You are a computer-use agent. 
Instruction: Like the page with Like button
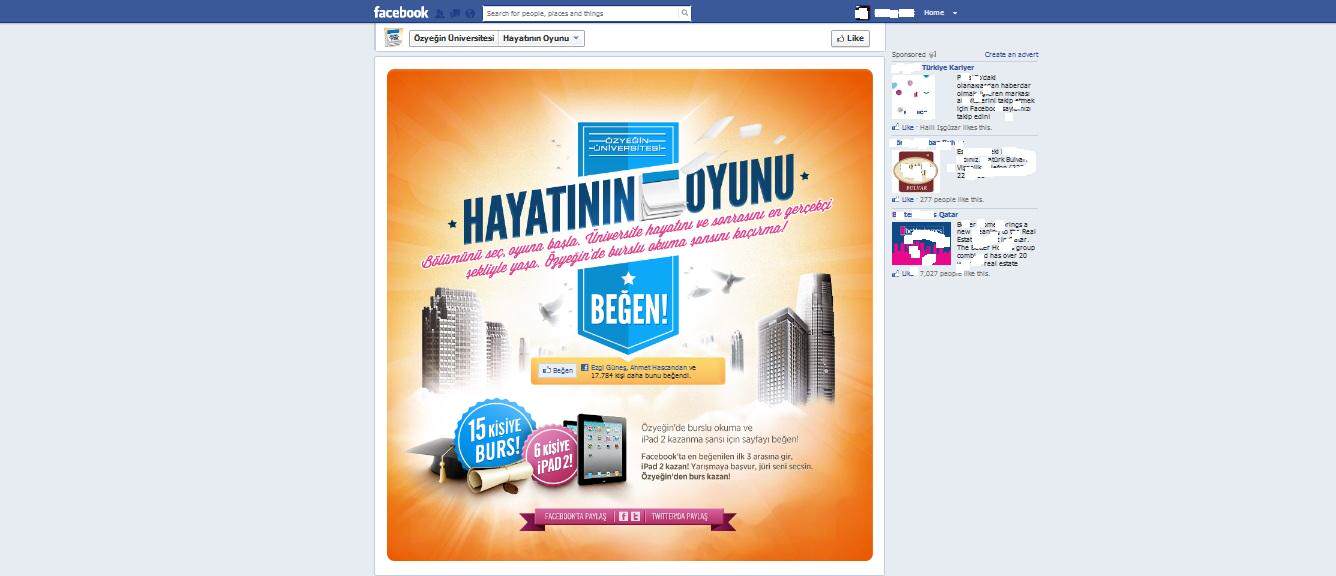pos(850,38)
